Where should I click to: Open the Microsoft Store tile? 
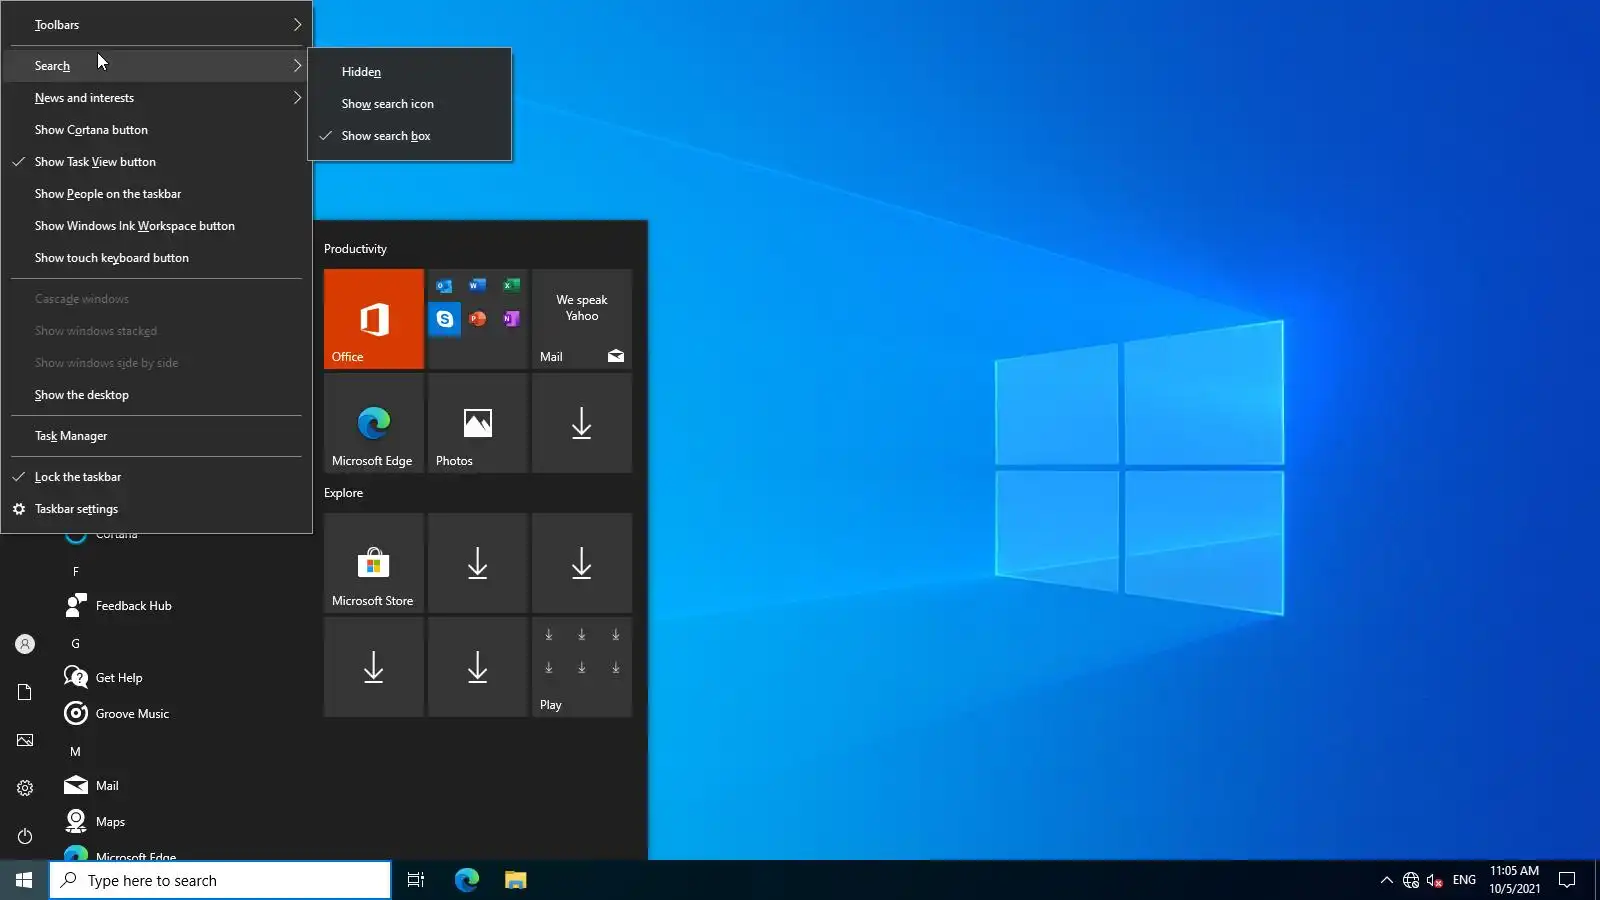coord(374,563)
